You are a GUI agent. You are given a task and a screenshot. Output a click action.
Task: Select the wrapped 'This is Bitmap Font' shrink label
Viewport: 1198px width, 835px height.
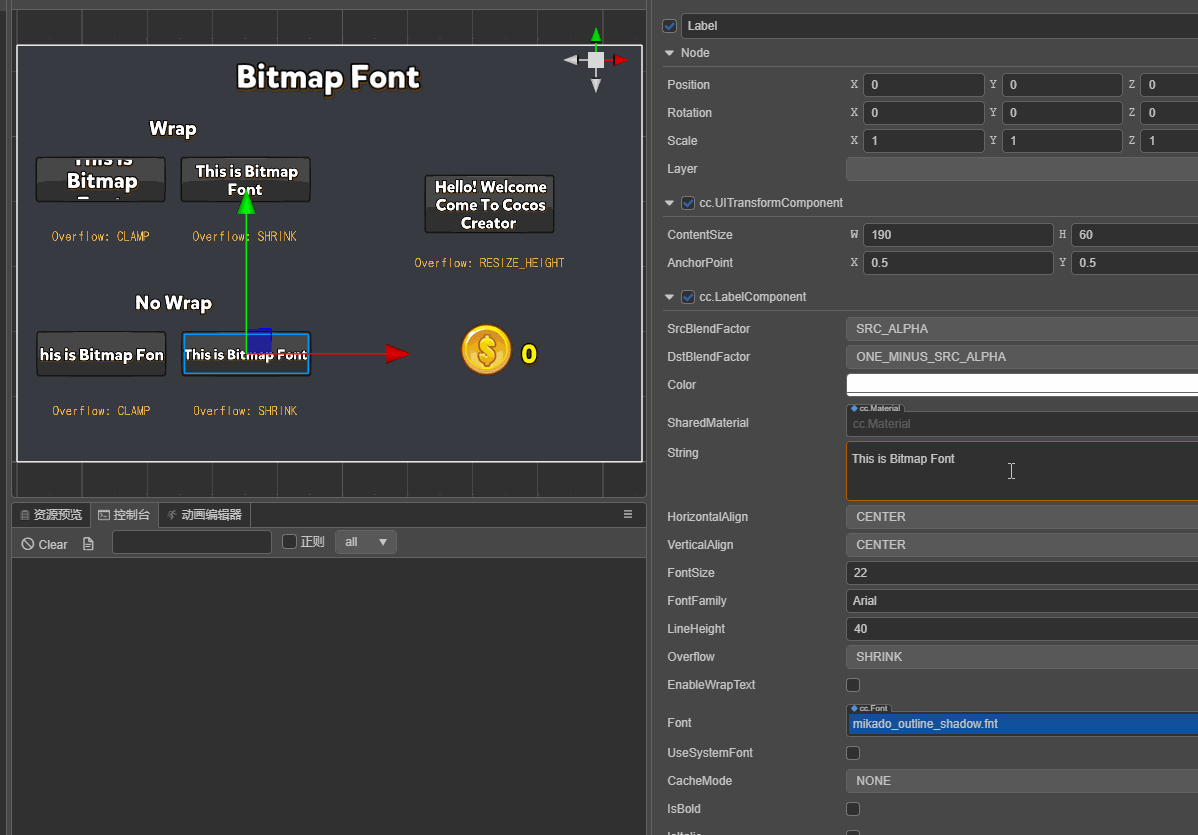tap(245, 180)
